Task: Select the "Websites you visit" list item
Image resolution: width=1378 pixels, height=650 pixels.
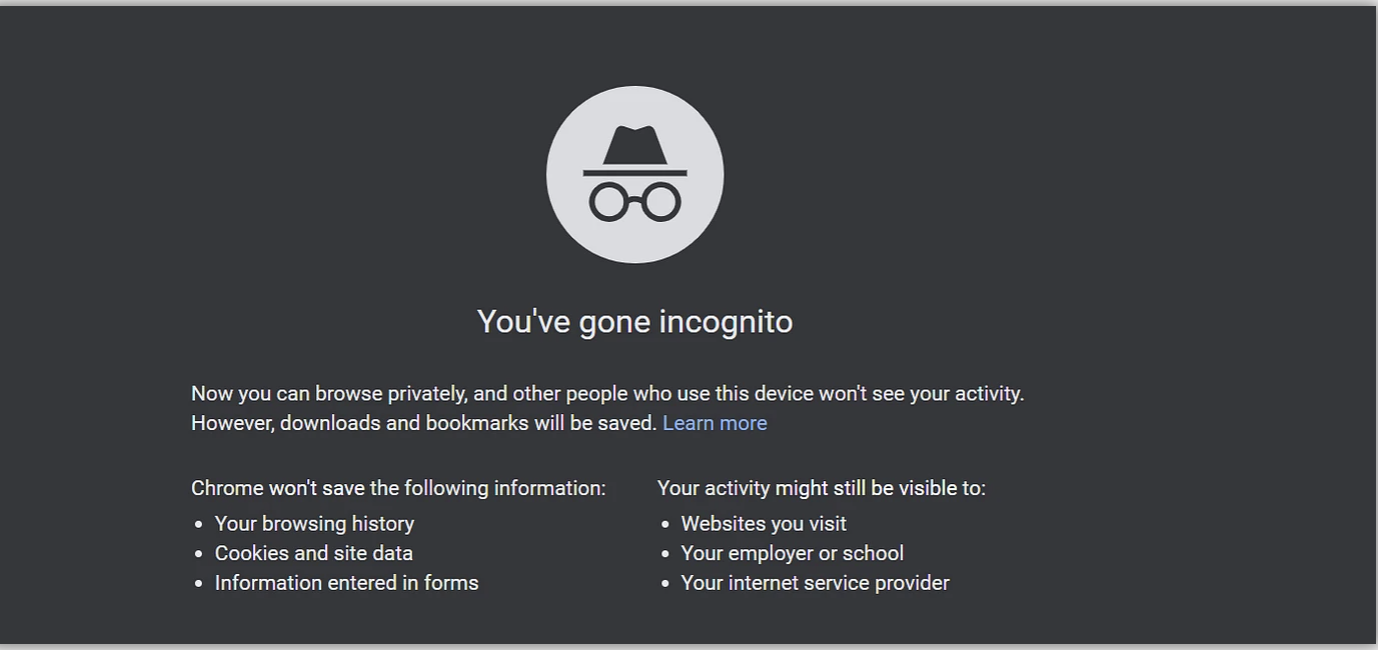Action: (763, 524)
